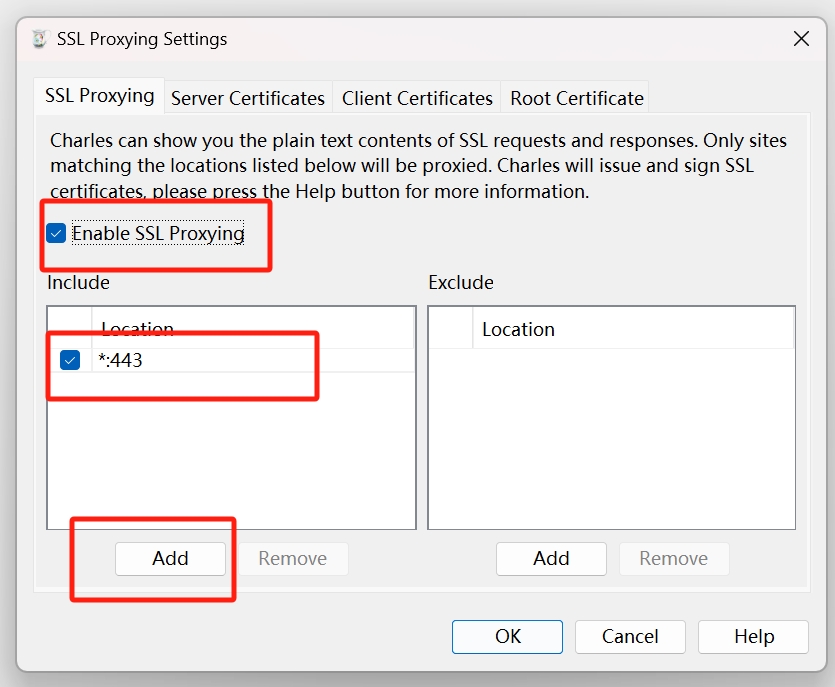Add a new location to Exclude list

pyautogui.click(x=551, y=559)
